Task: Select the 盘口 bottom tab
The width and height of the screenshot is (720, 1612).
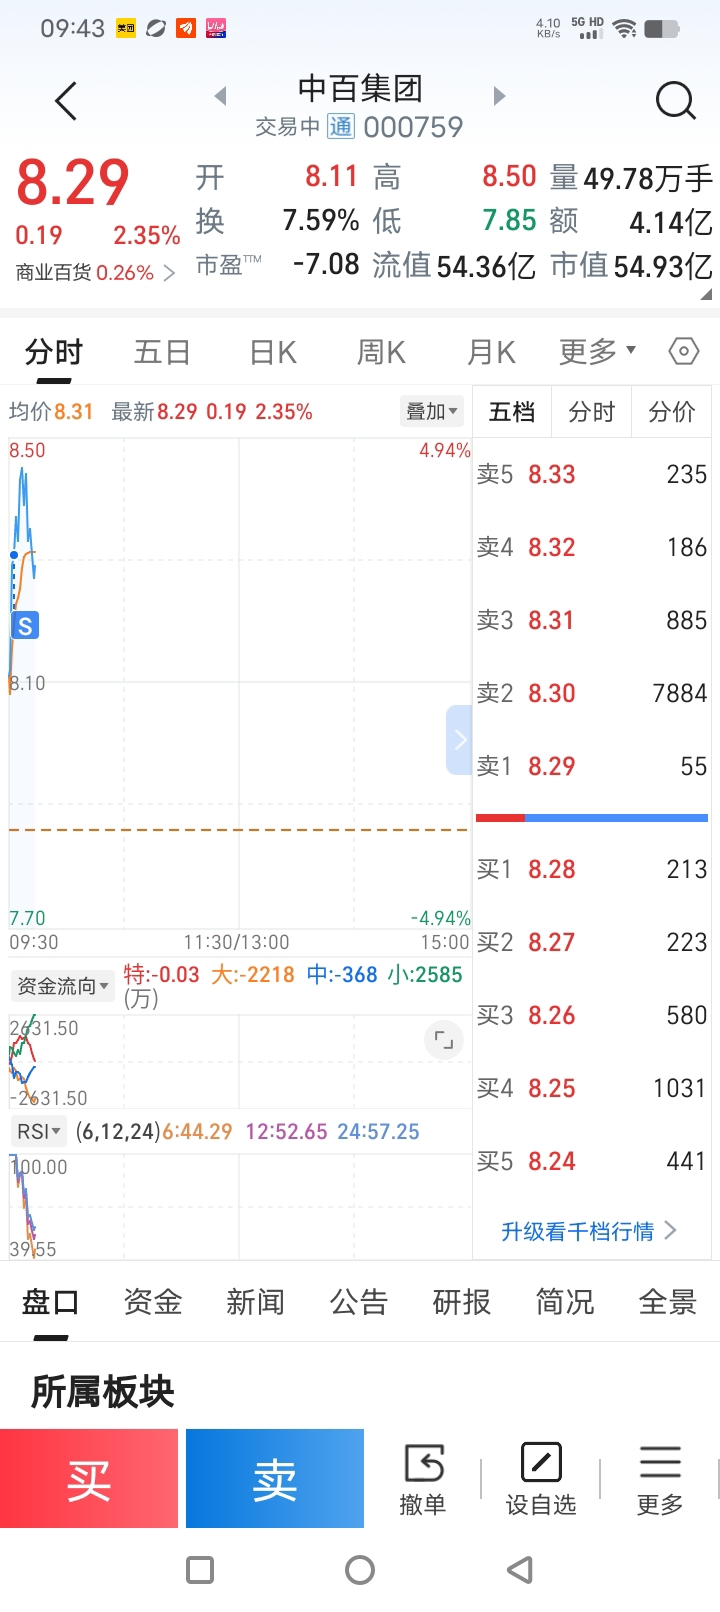Action: 50,1302
